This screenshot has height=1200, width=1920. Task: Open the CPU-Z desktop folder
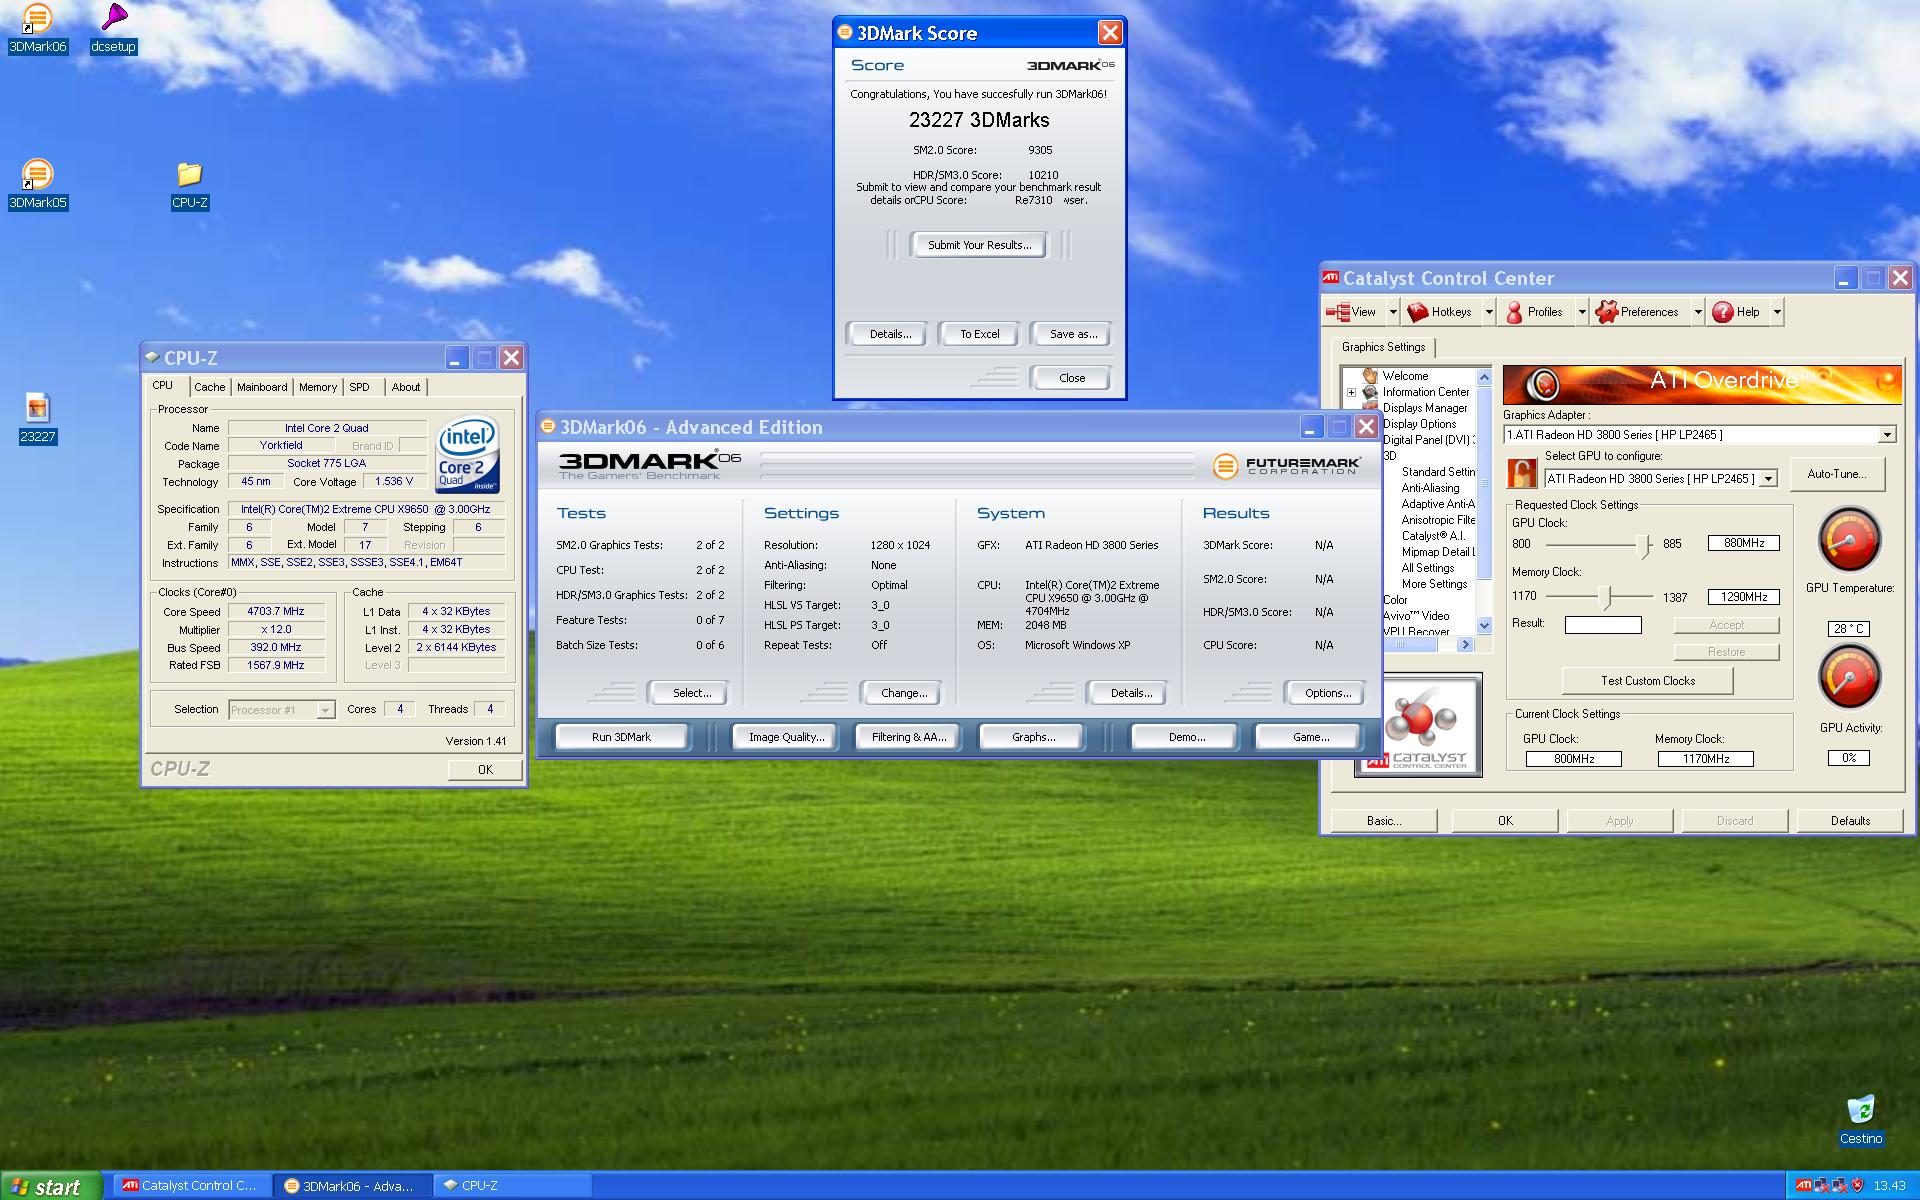189,185
